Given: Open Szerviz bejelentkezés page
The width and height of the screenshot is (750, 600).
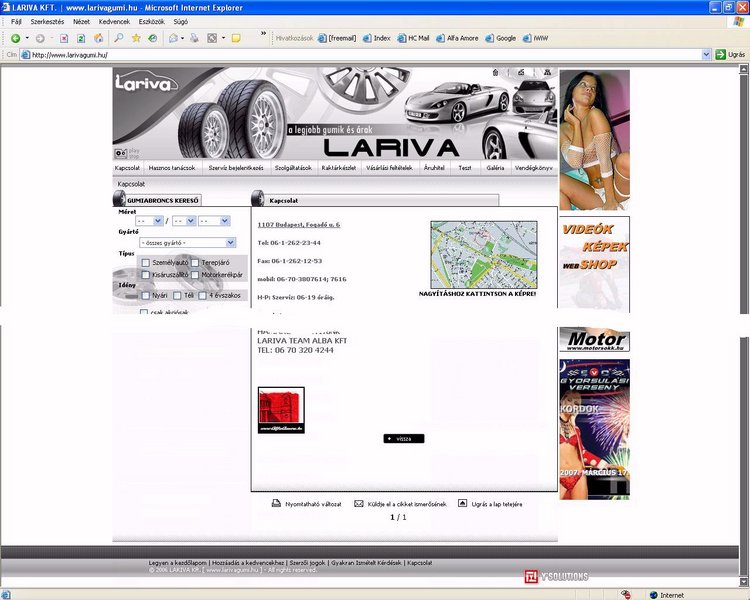Looking at the screenshot, I should click(x=236, y=168).
